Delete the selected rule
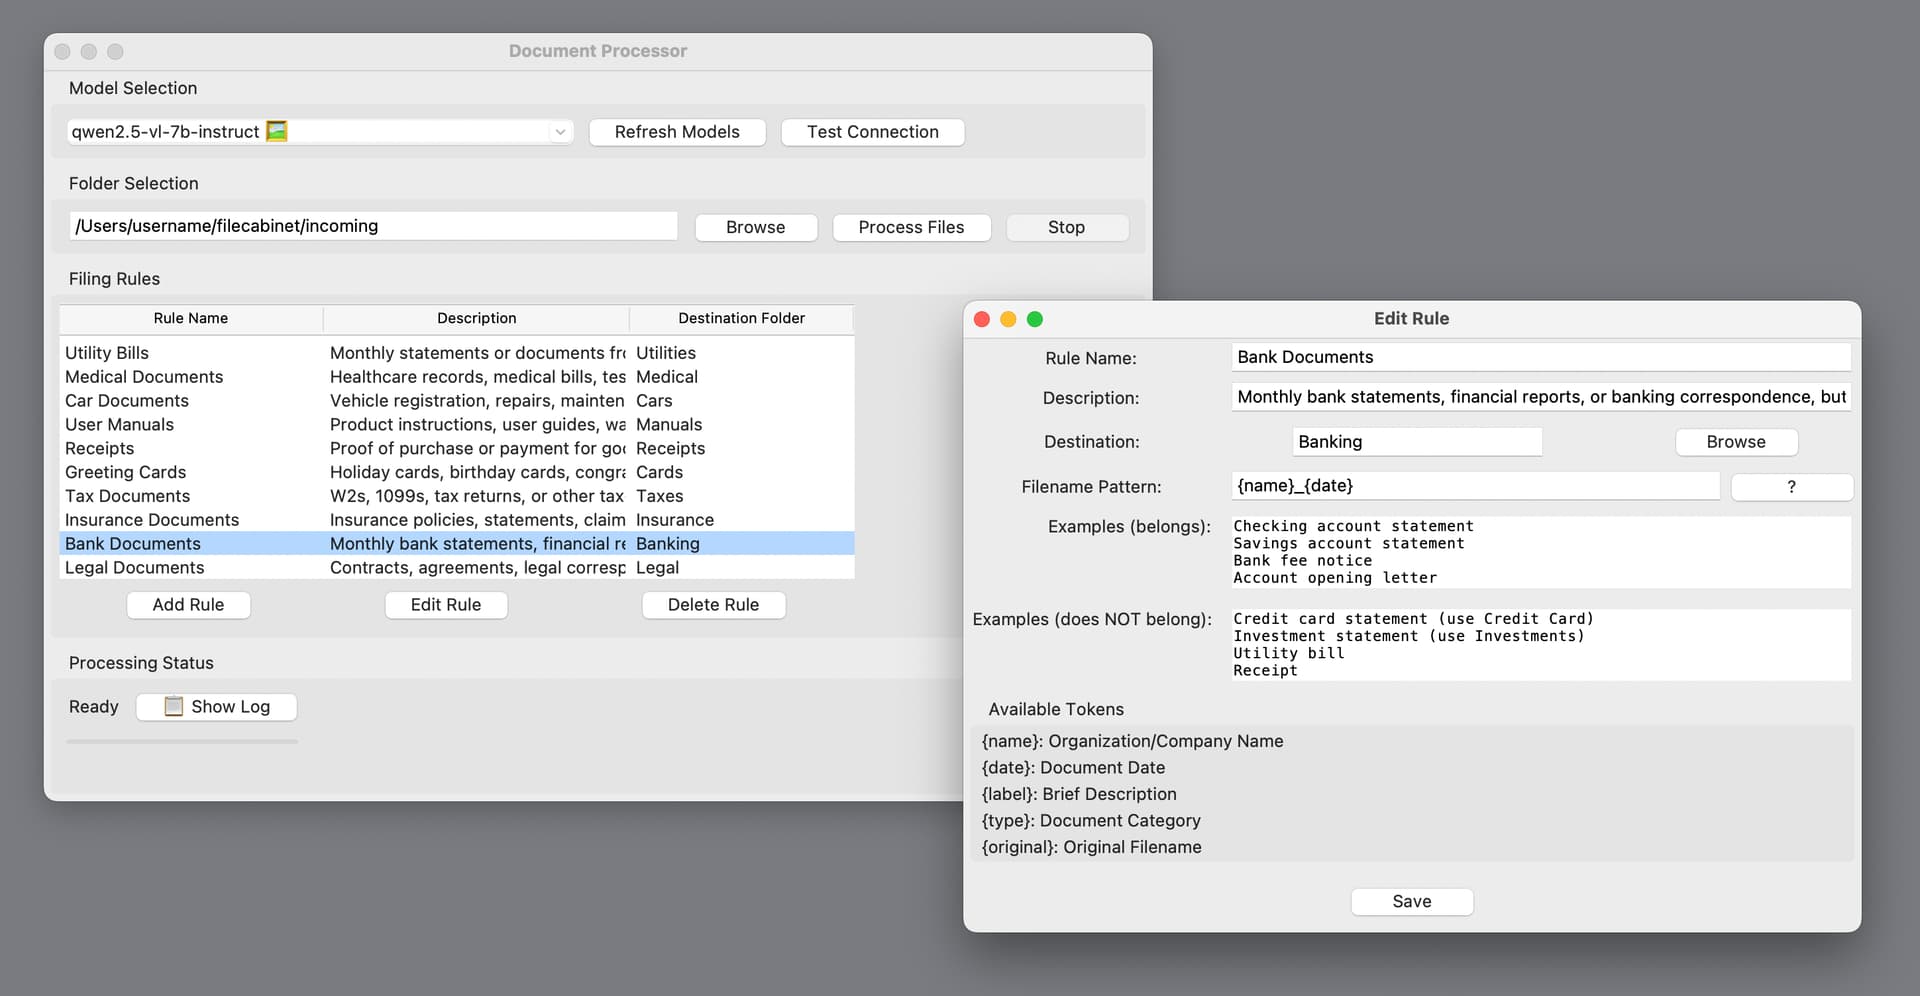This screenshot has width=1920, height=996. click(x=713, y=605)
